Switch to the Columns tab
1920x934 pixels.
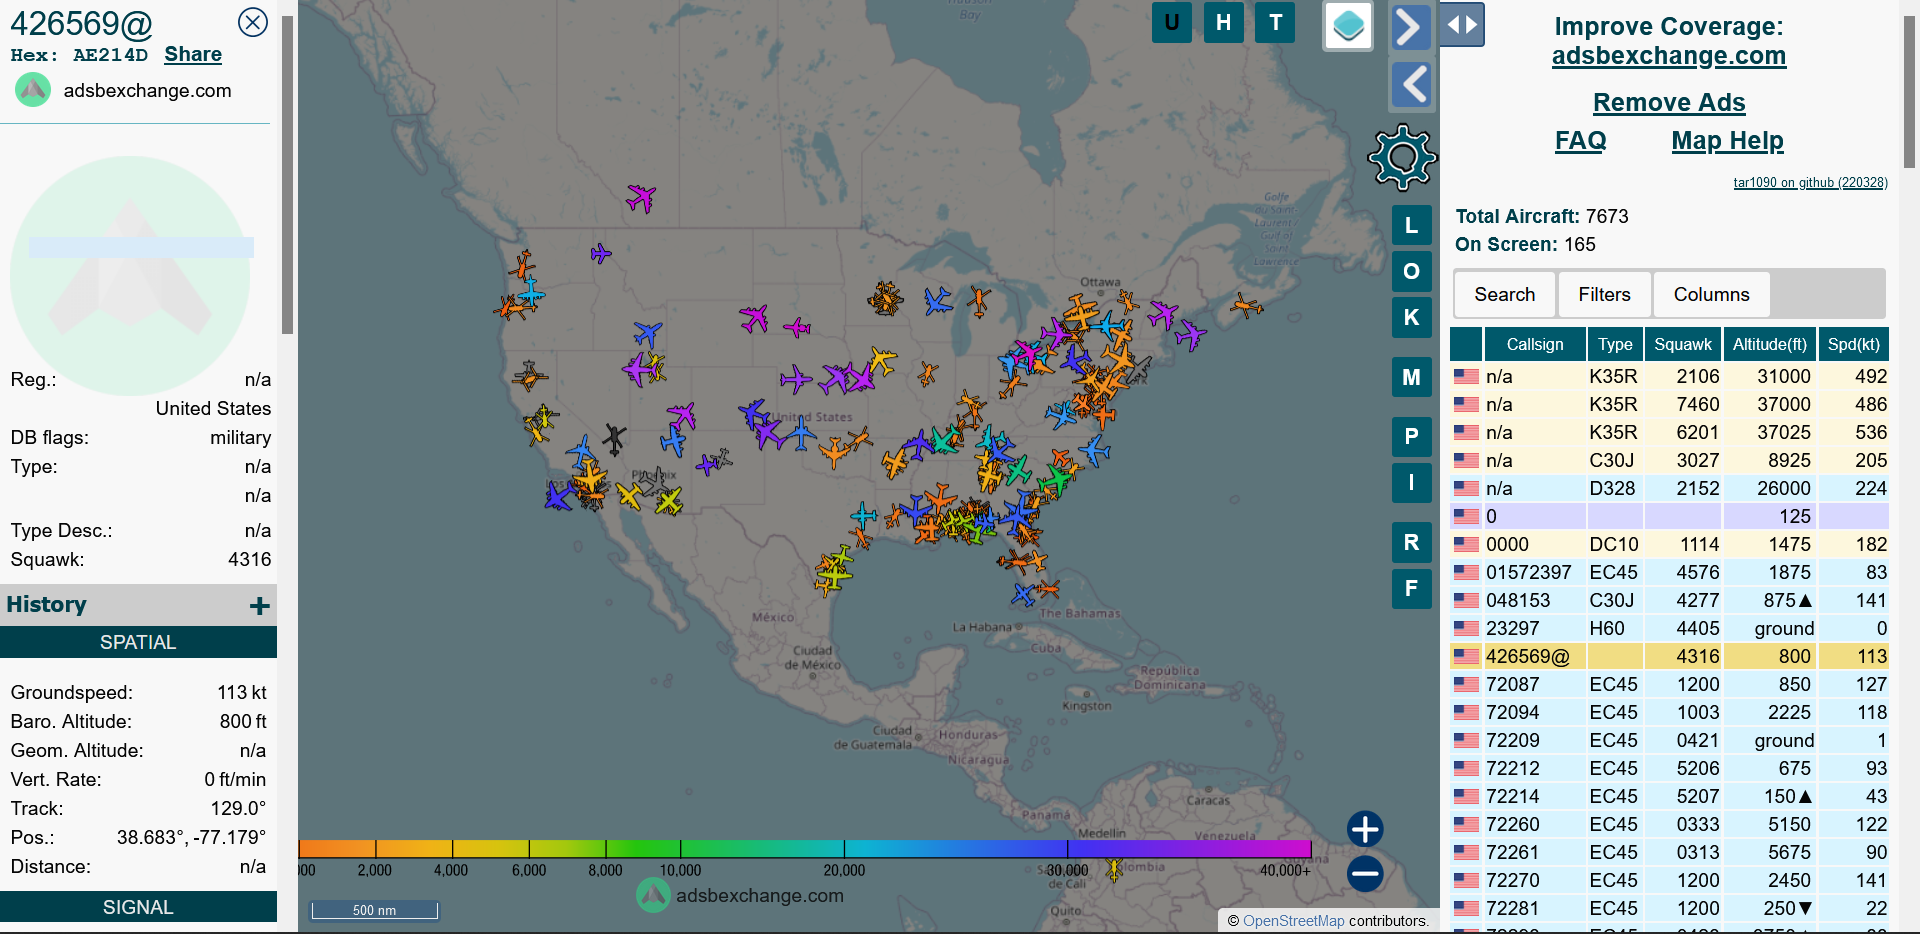1711,294
